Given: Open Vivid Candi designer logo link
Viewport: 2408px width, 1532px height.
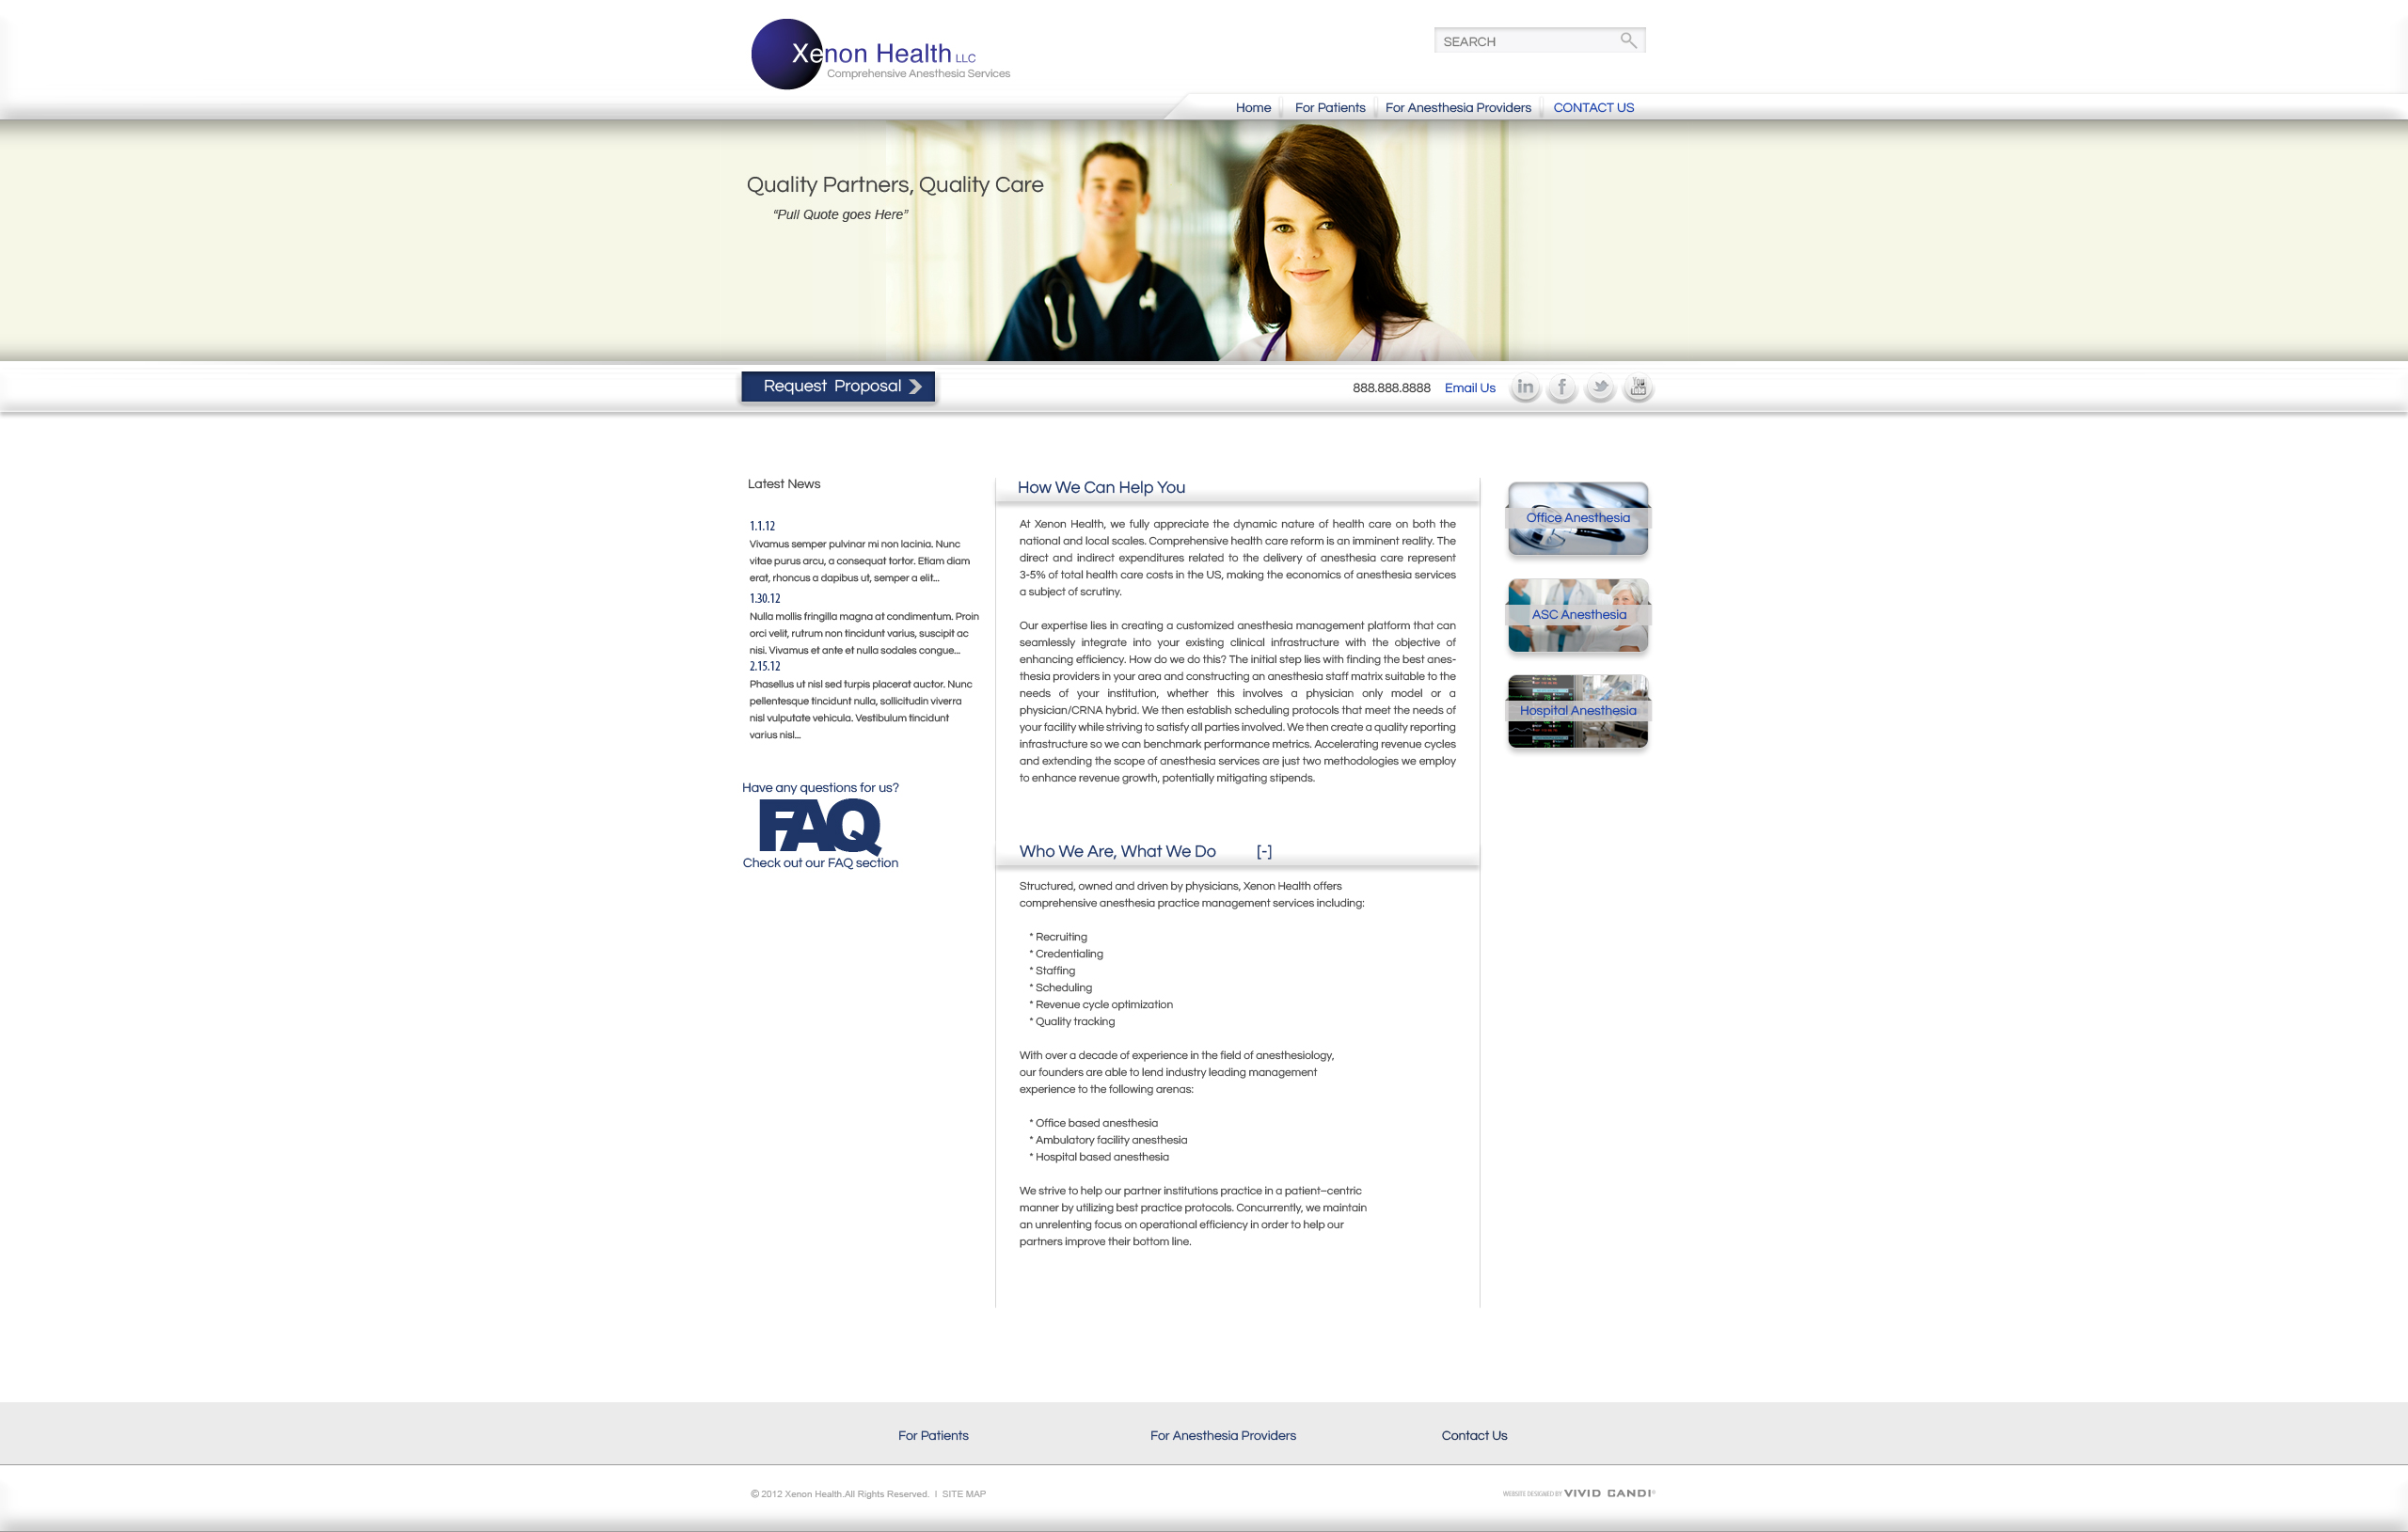Looking at the screenshot, I should point(1608,1493).
